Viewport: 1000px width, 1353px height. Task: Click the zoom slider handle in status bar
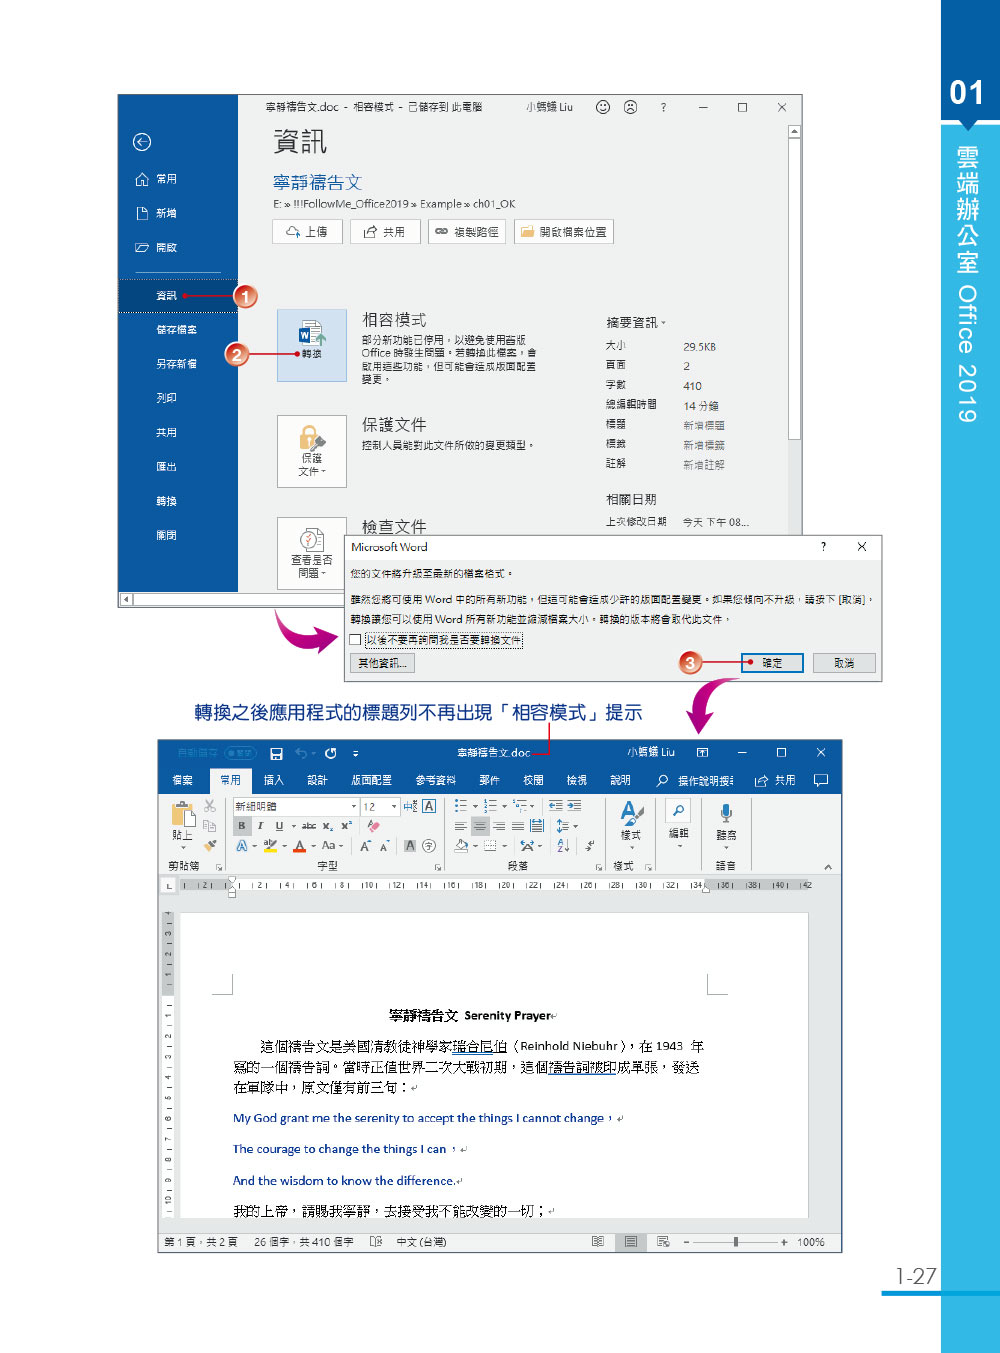click(735, 1242)
